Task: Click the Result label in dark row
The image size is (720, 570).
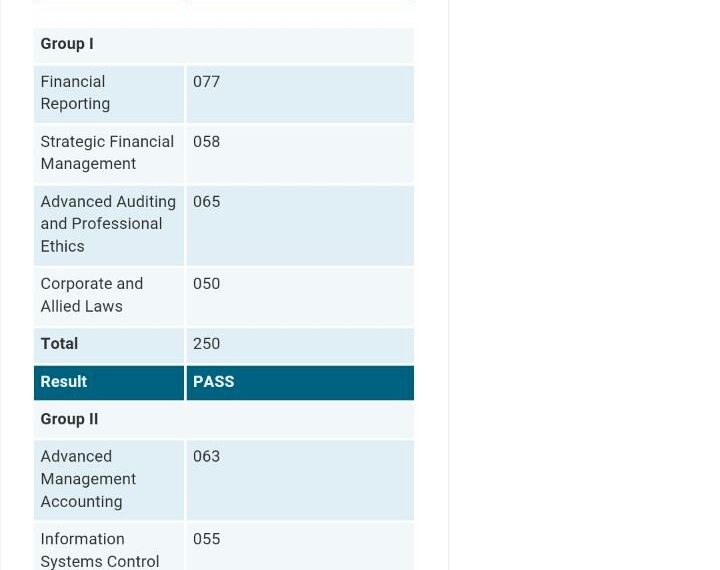Action: click(x=64, y=382)
